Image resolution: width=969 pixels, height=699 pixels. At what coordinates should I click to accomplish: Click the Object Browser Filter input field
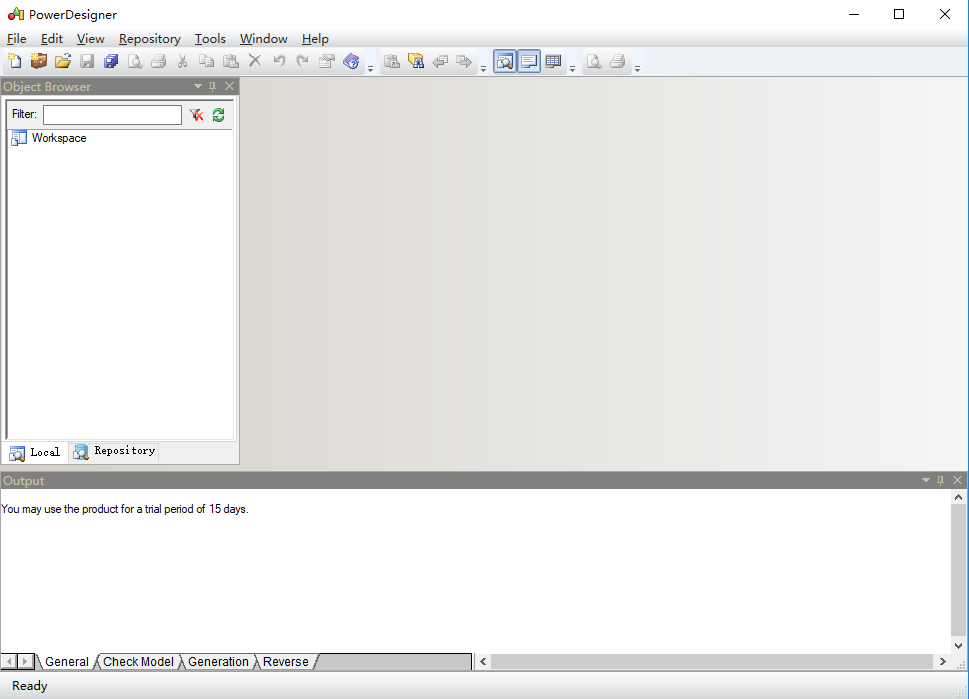pos(112,115)
